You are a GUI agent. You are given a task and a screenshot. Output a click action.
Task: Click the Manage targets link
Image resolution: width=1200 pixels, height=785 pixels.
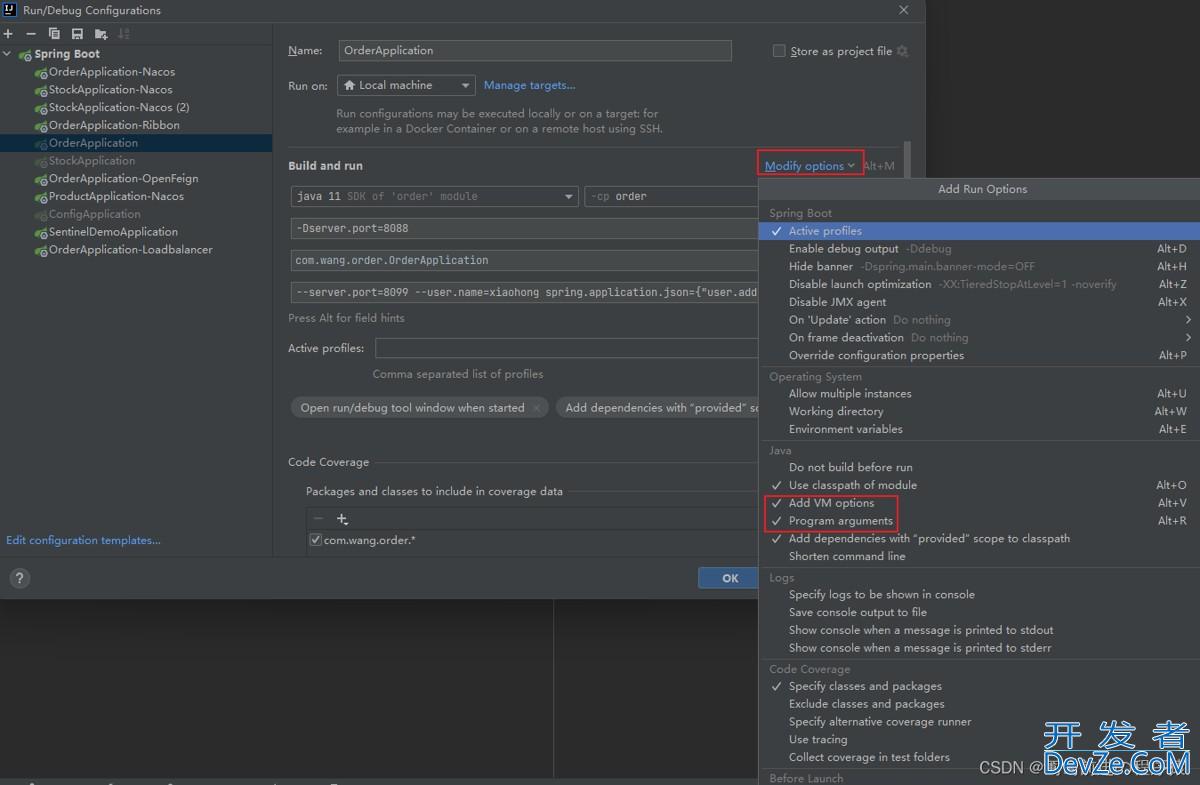click(529, 86)
